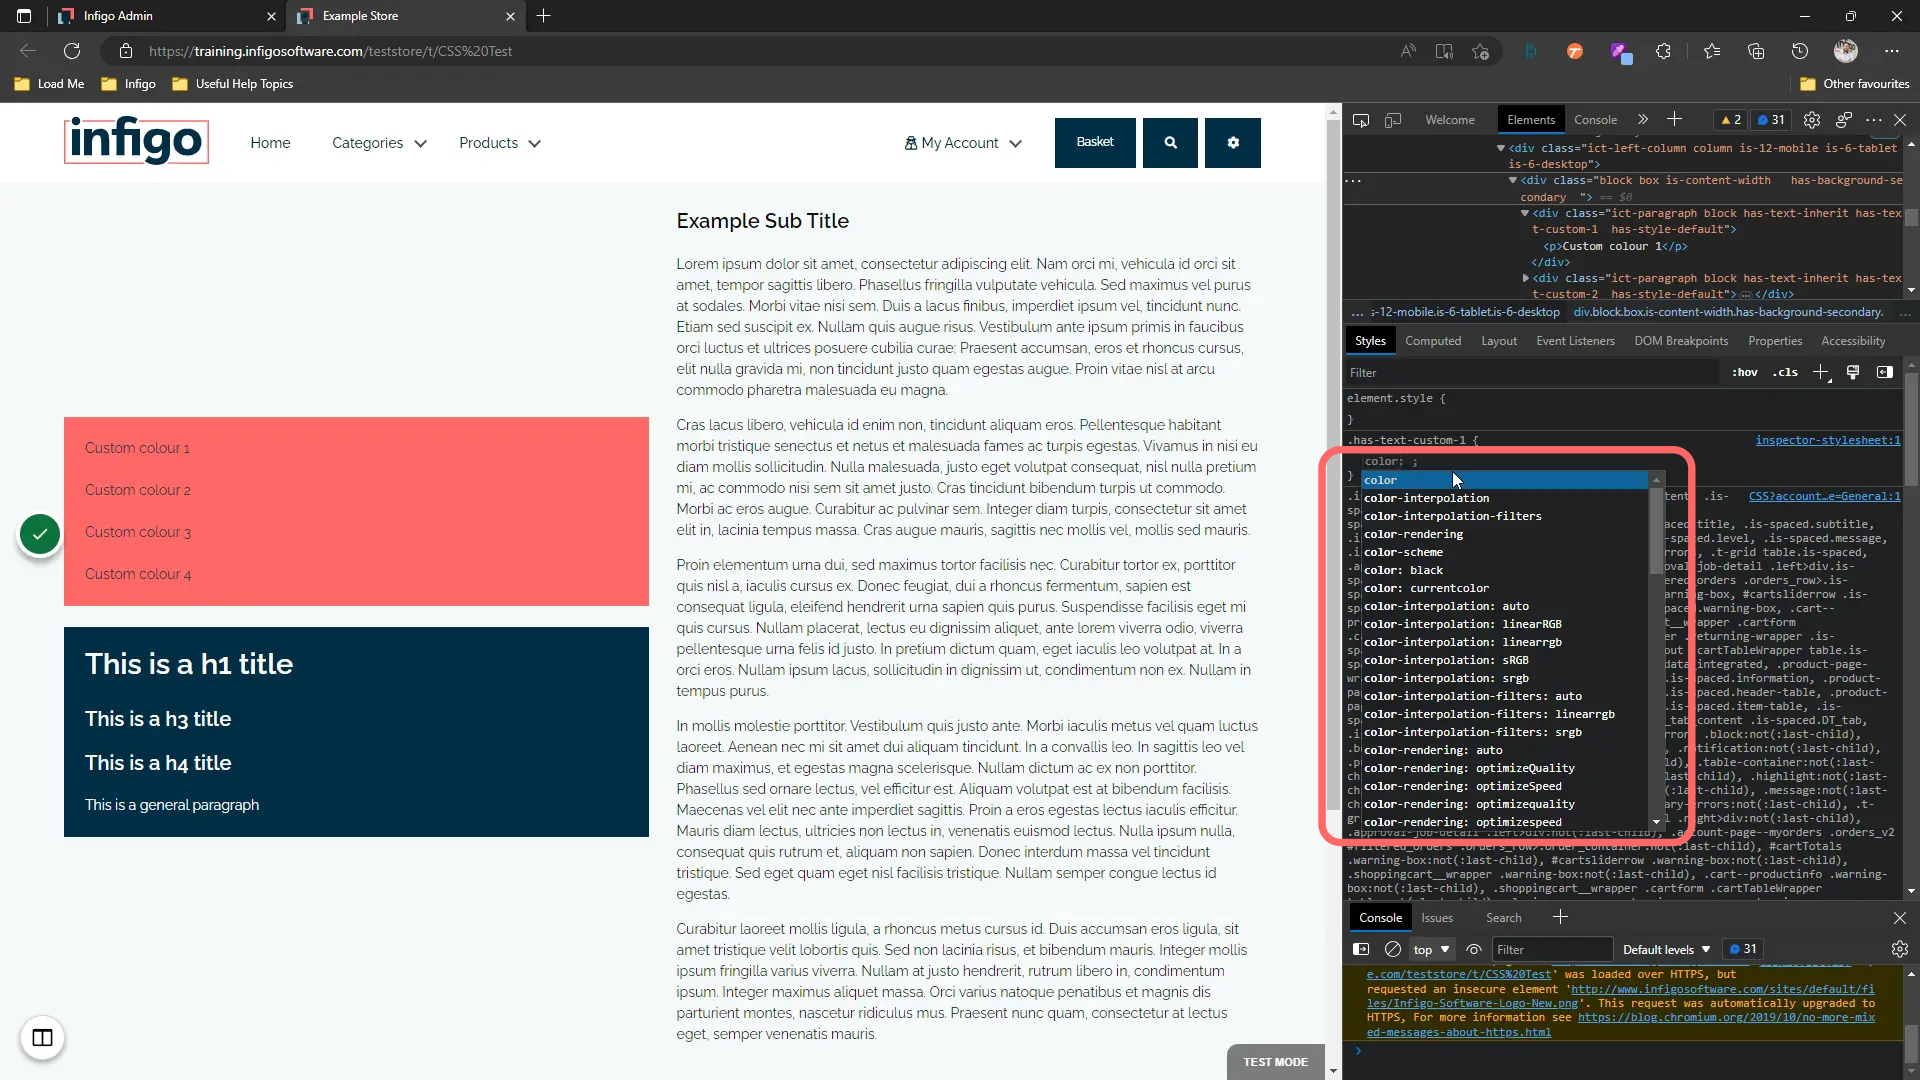Viewport: 1920px width, 1080px height.
Task: Expand the Categories dropdown menu
Action: 379,143
